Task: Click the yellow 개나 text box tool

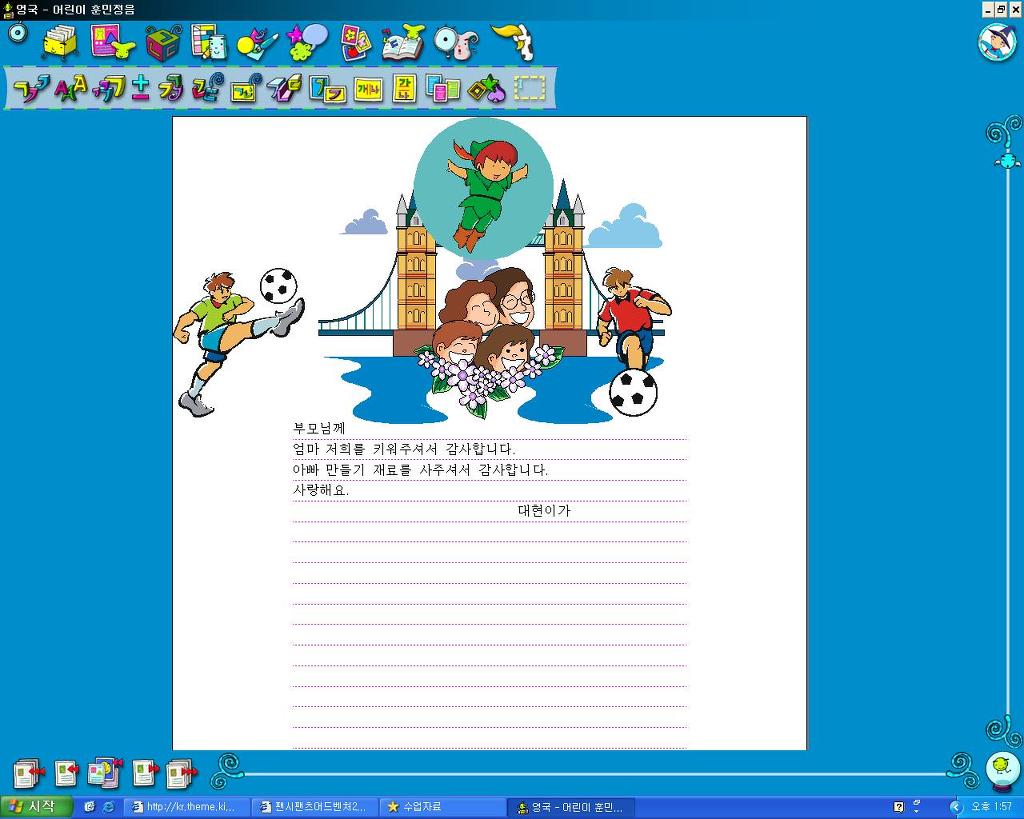Action: pos(368,89)
